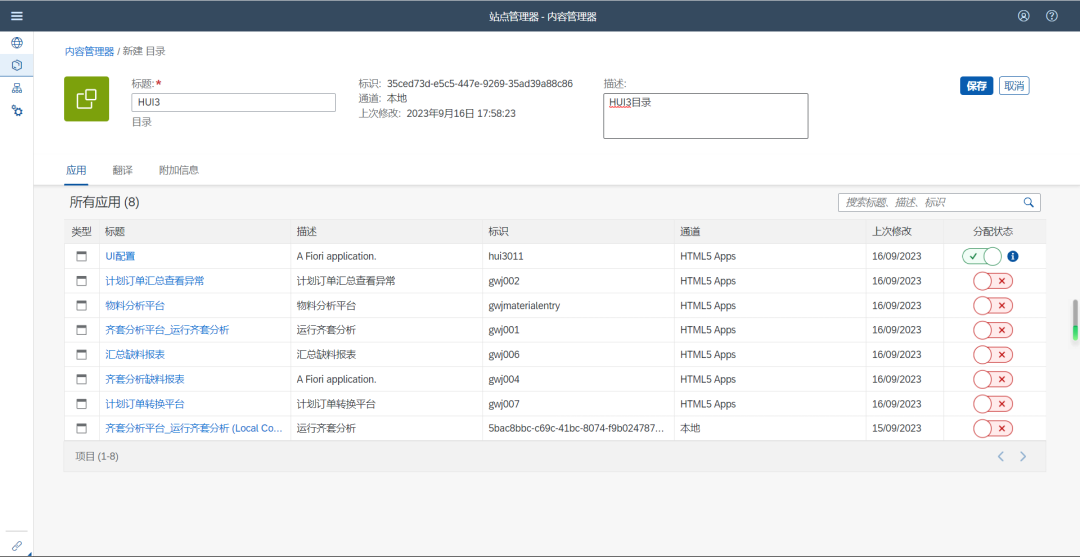
Task: Open the globe site directory icon
Action: click(x=17, y=43)
